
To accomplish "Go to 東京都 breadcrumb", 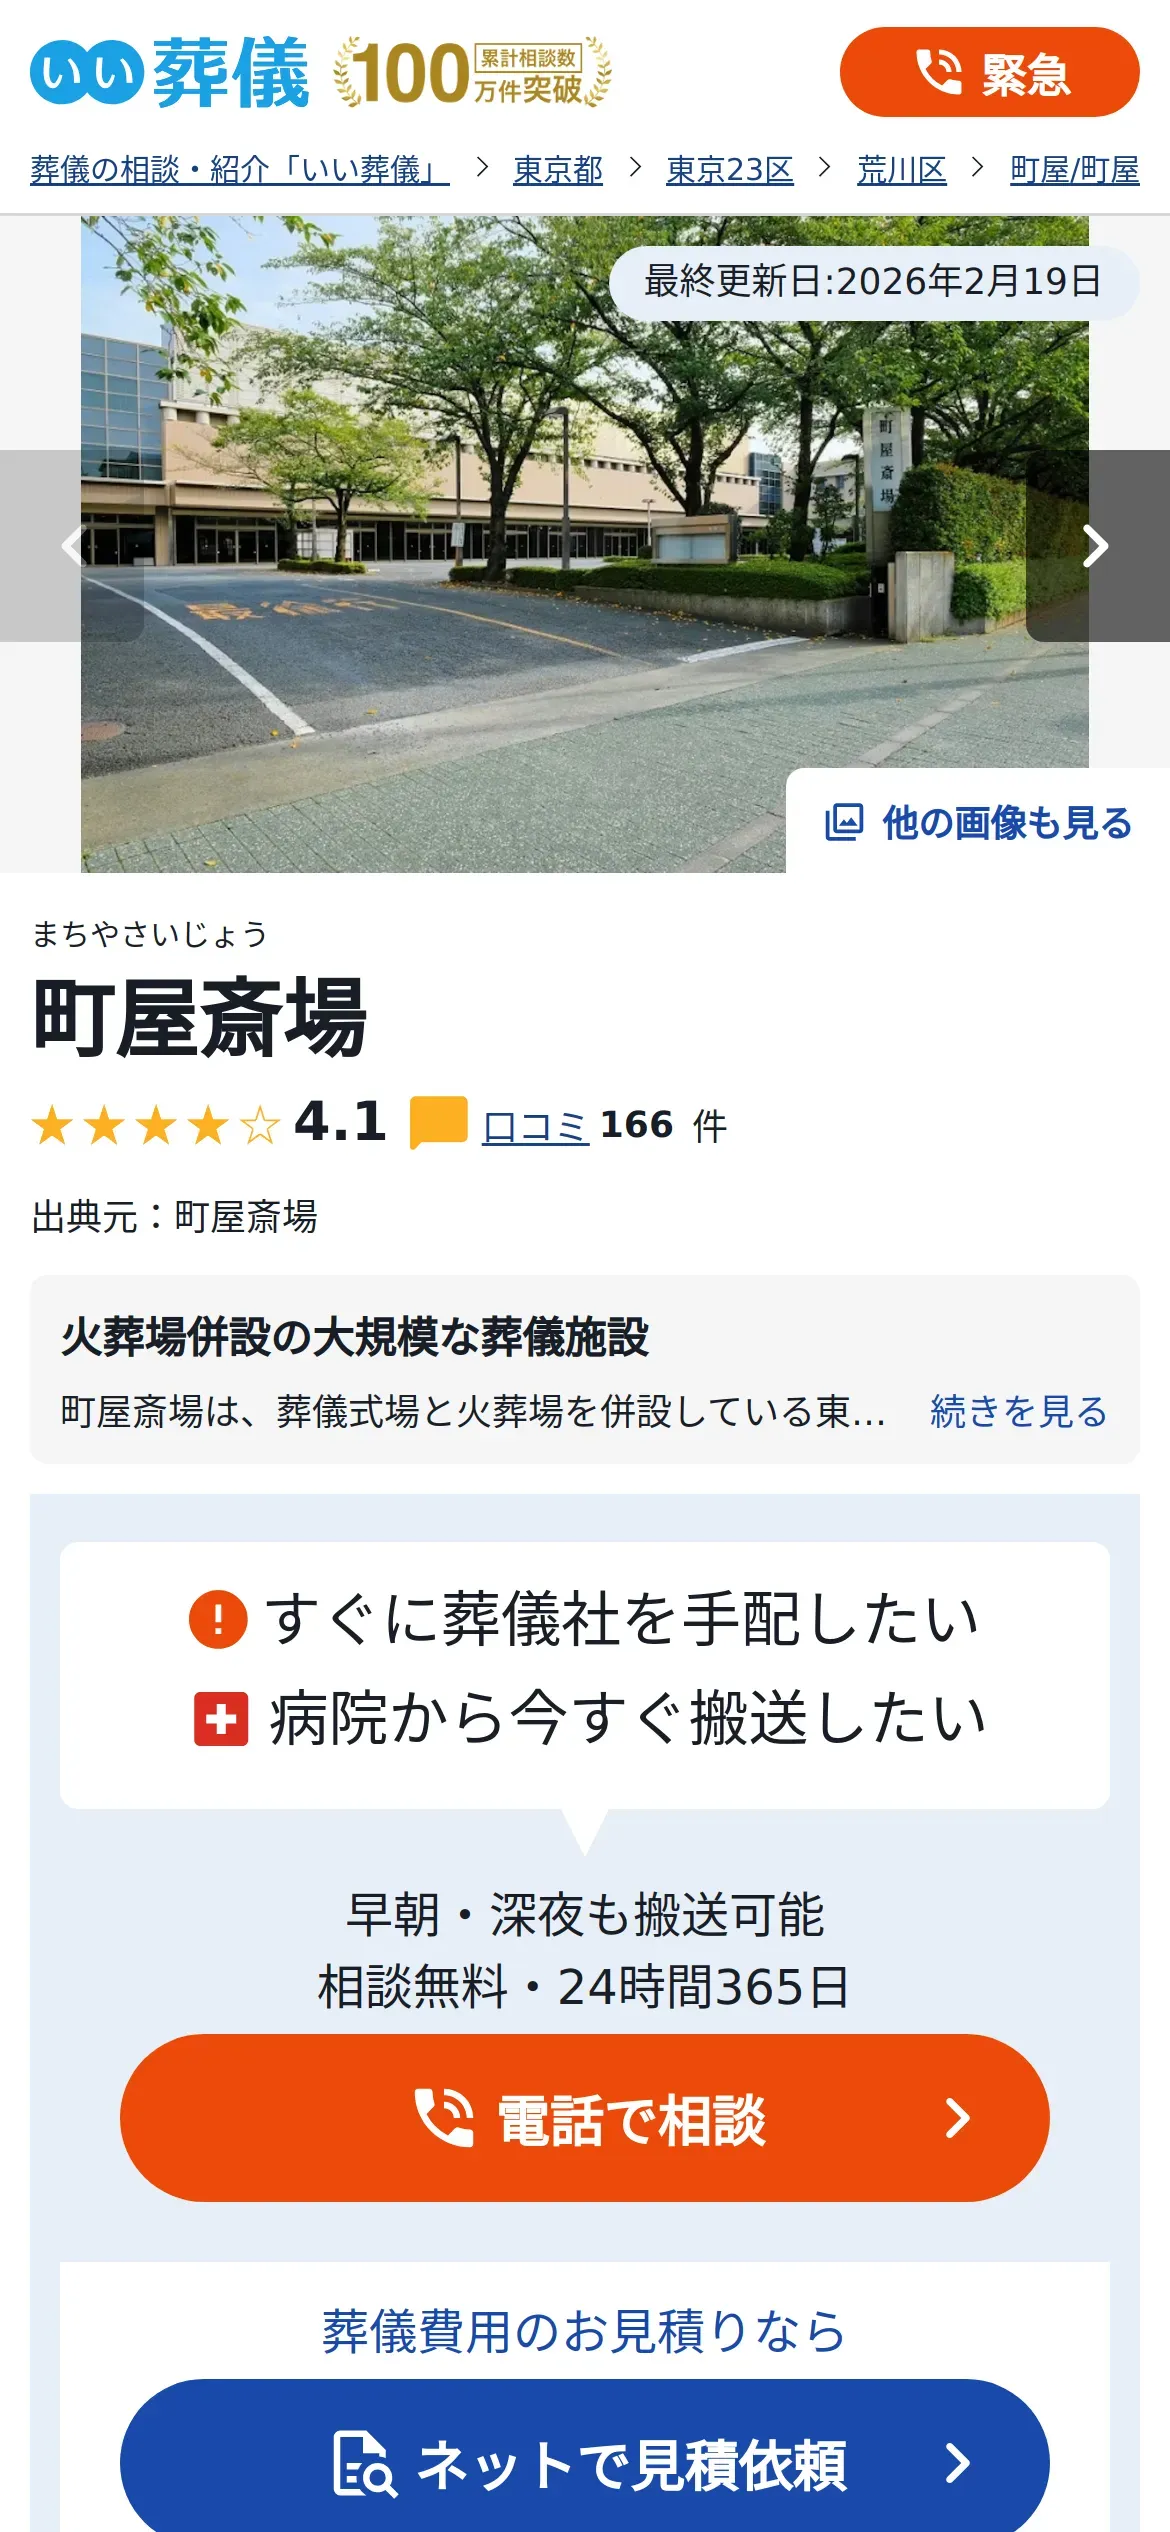I will coord(558,170).
